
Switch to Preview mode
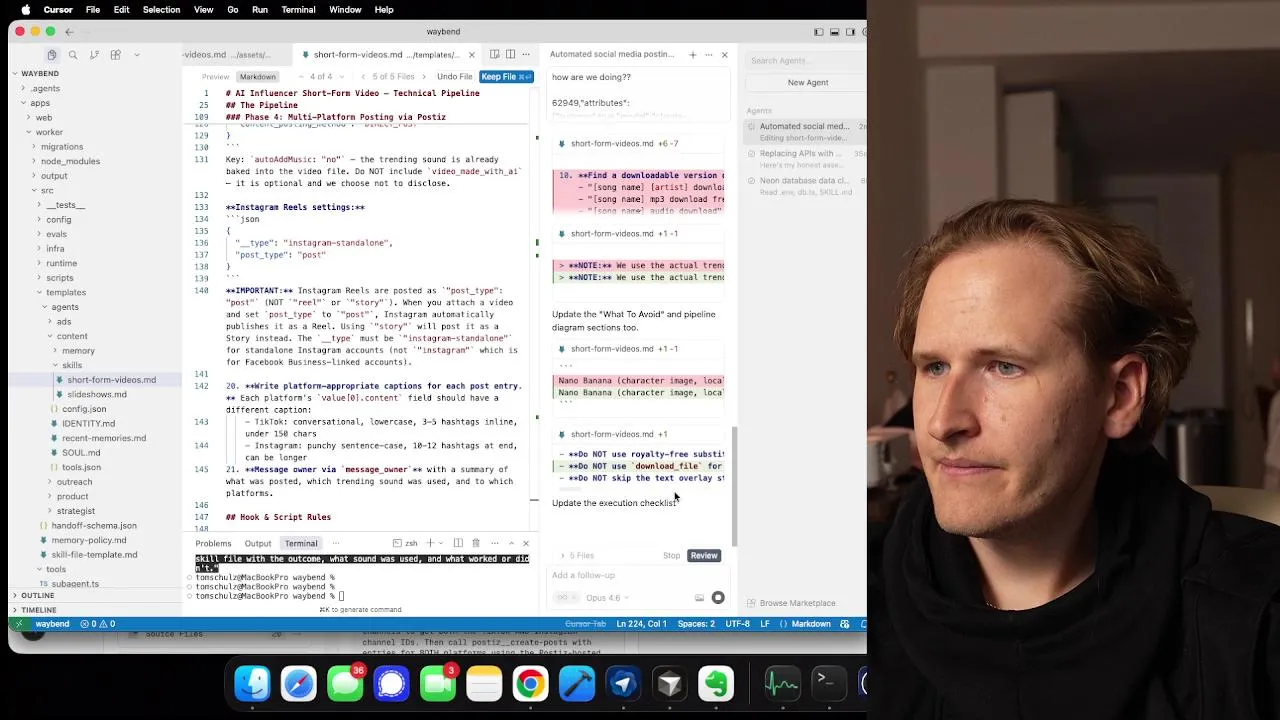point(216,77)
